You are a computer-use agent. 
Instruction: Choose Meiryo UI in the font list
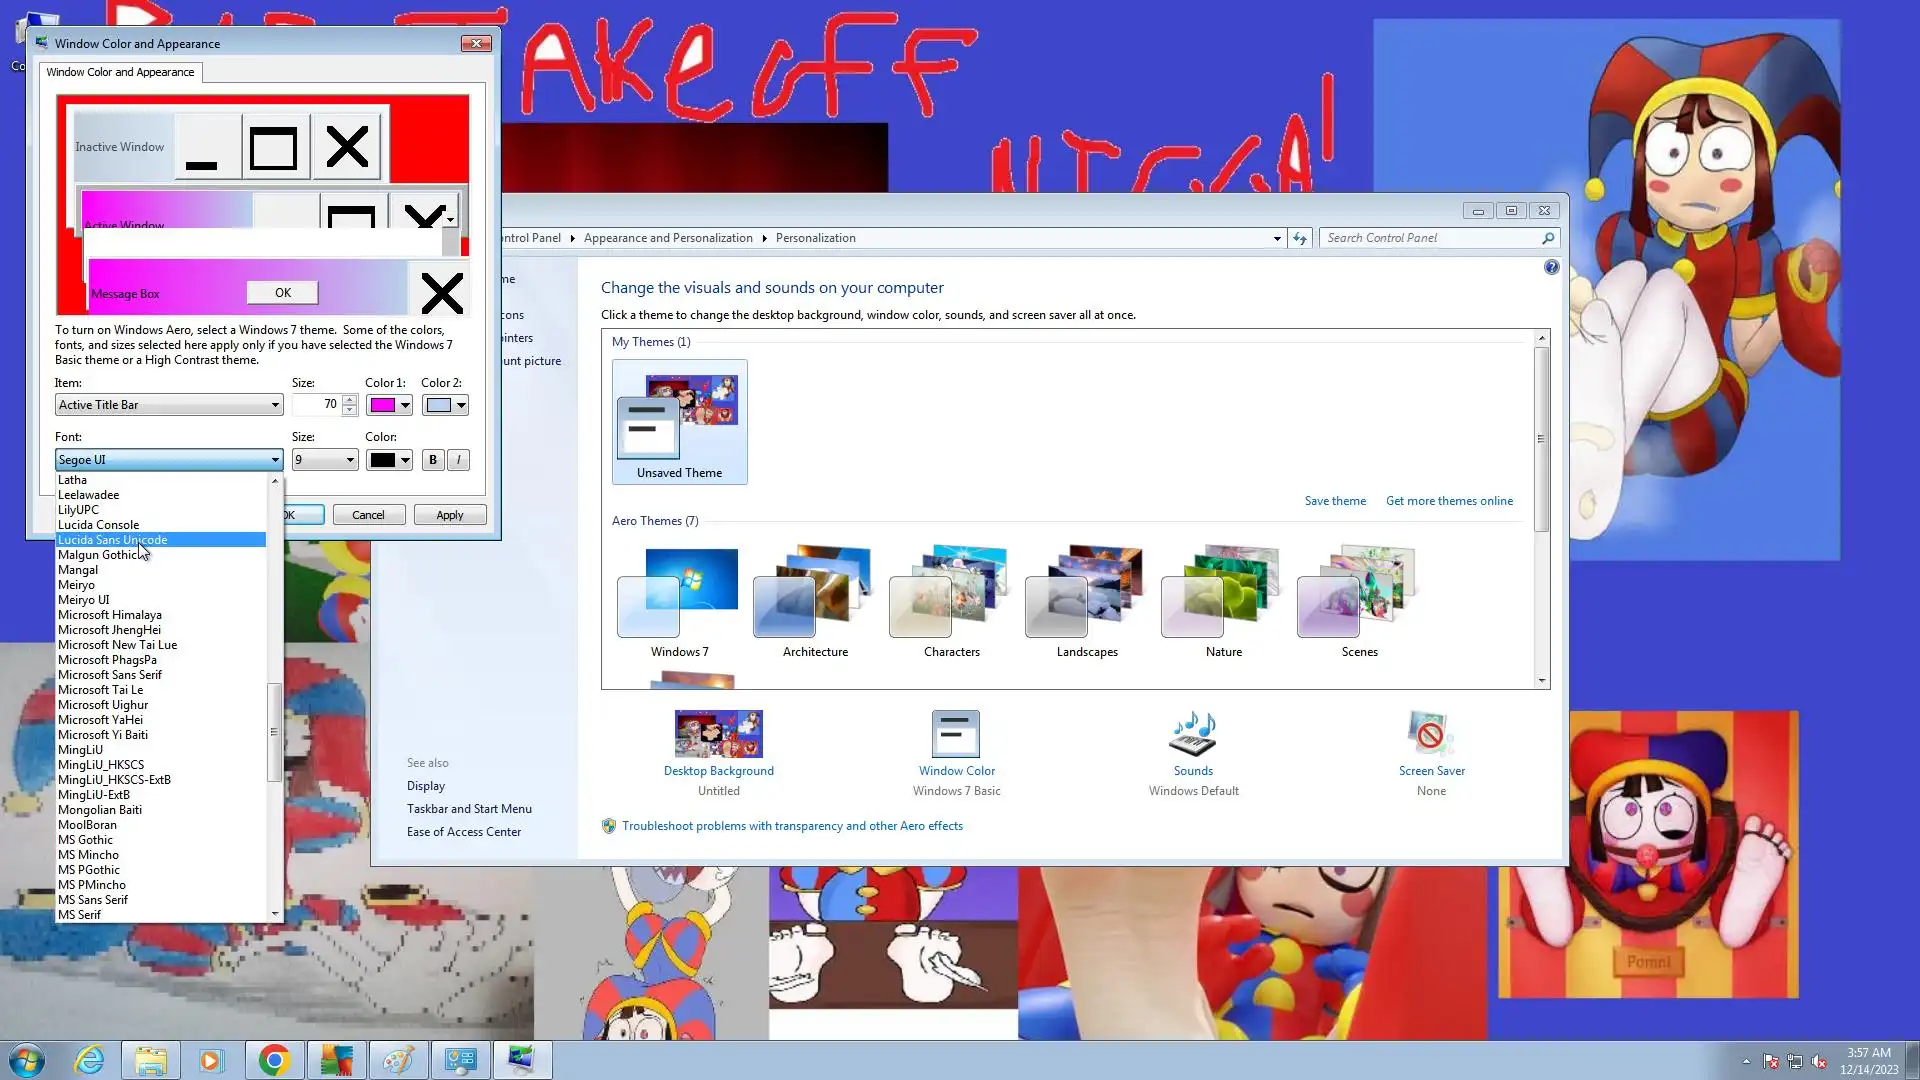(x=84, y=600)
